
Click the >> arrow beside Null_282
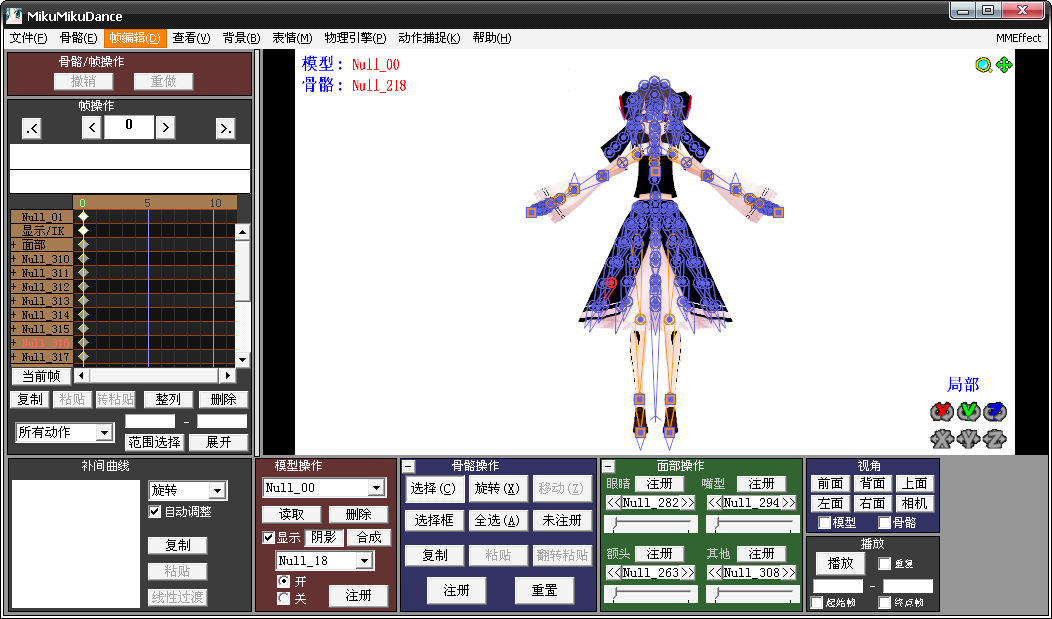click(x=688, y=502)
